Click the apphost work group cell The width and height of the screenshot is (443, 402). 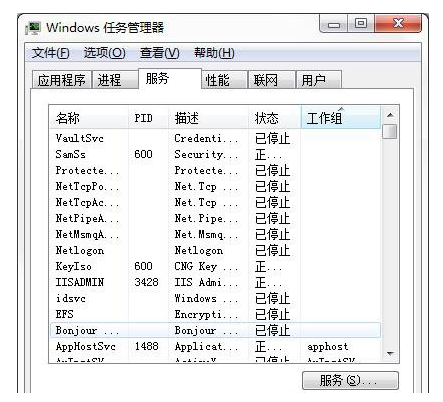coord(328,347)
